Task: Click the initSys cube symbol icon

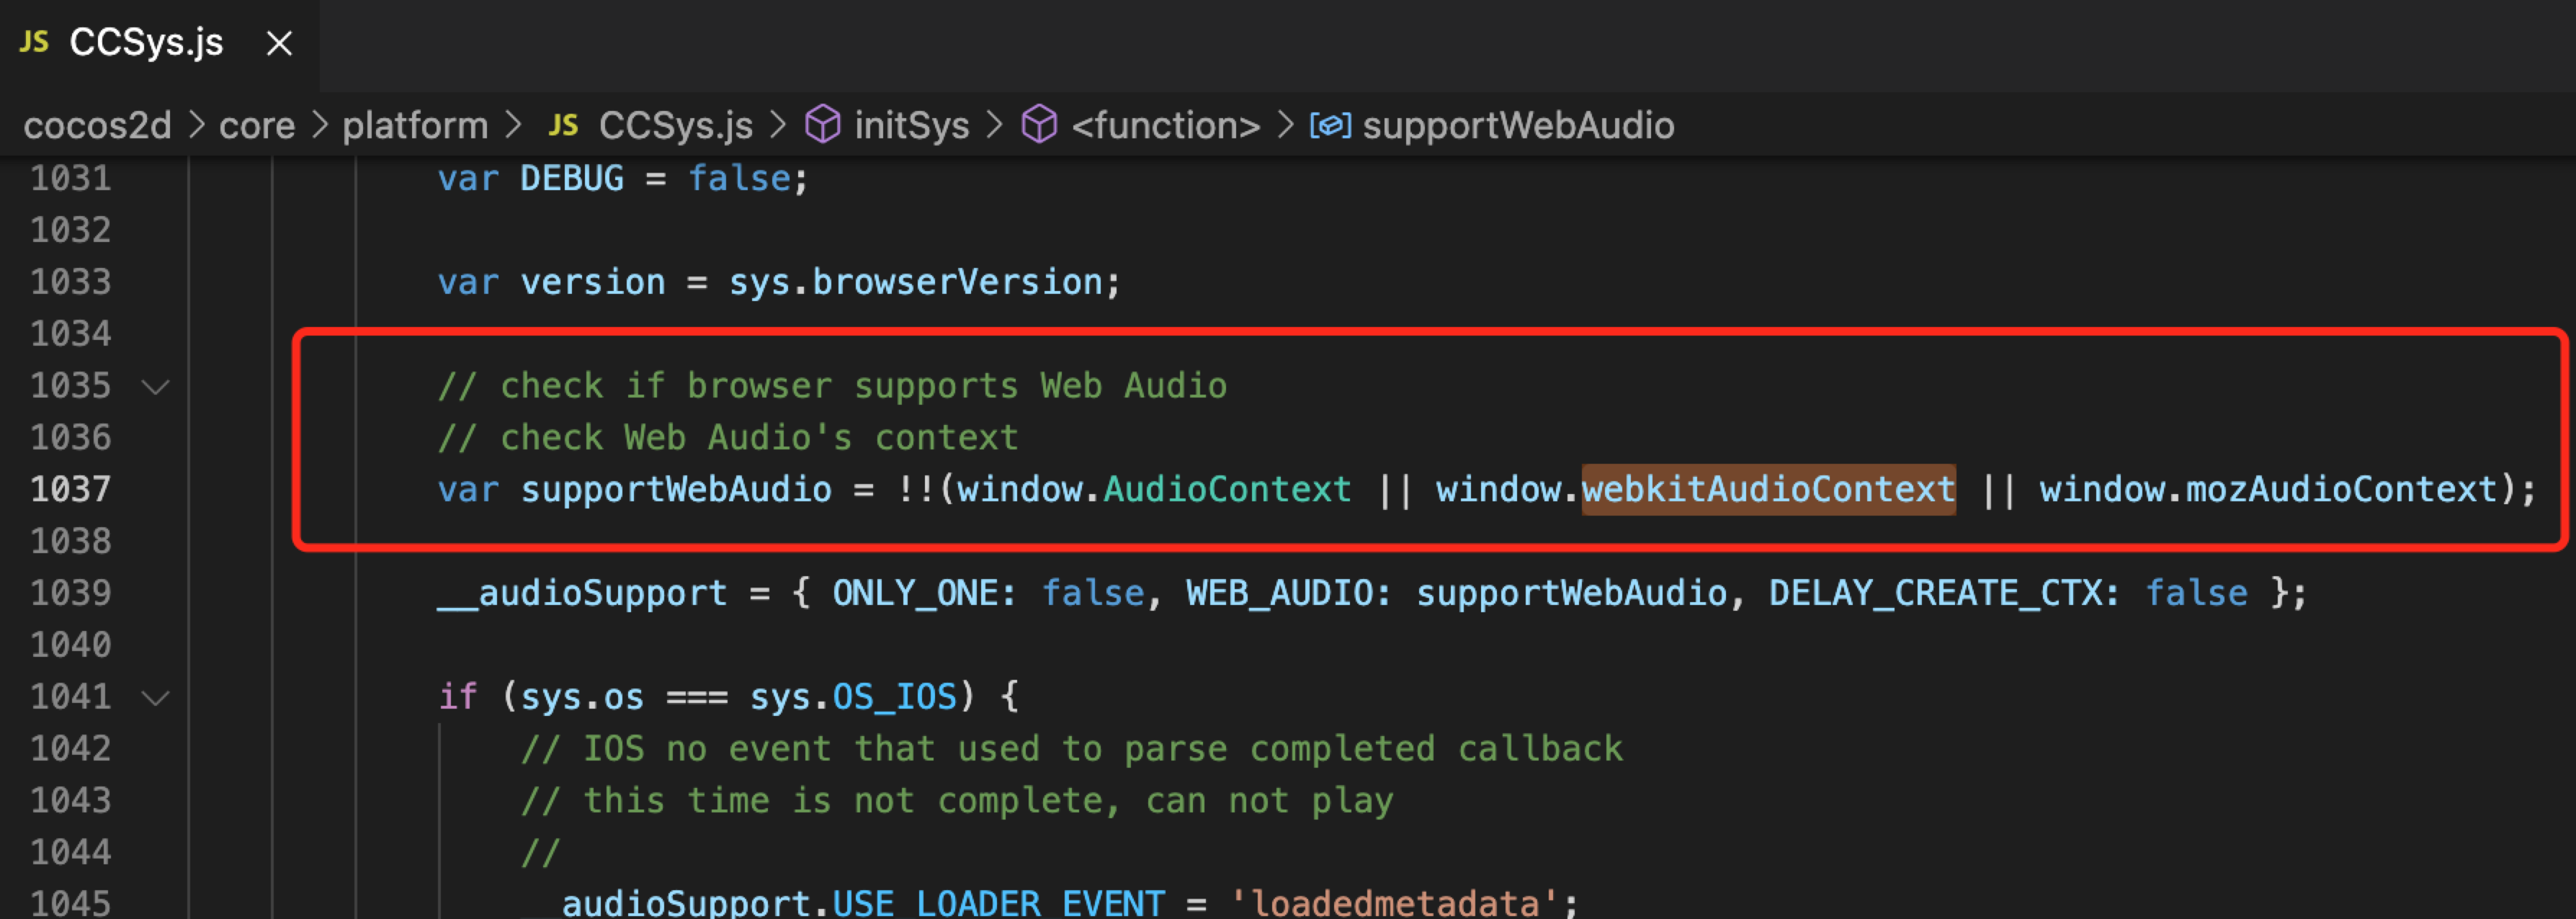Action: click(x=823, y=126)
